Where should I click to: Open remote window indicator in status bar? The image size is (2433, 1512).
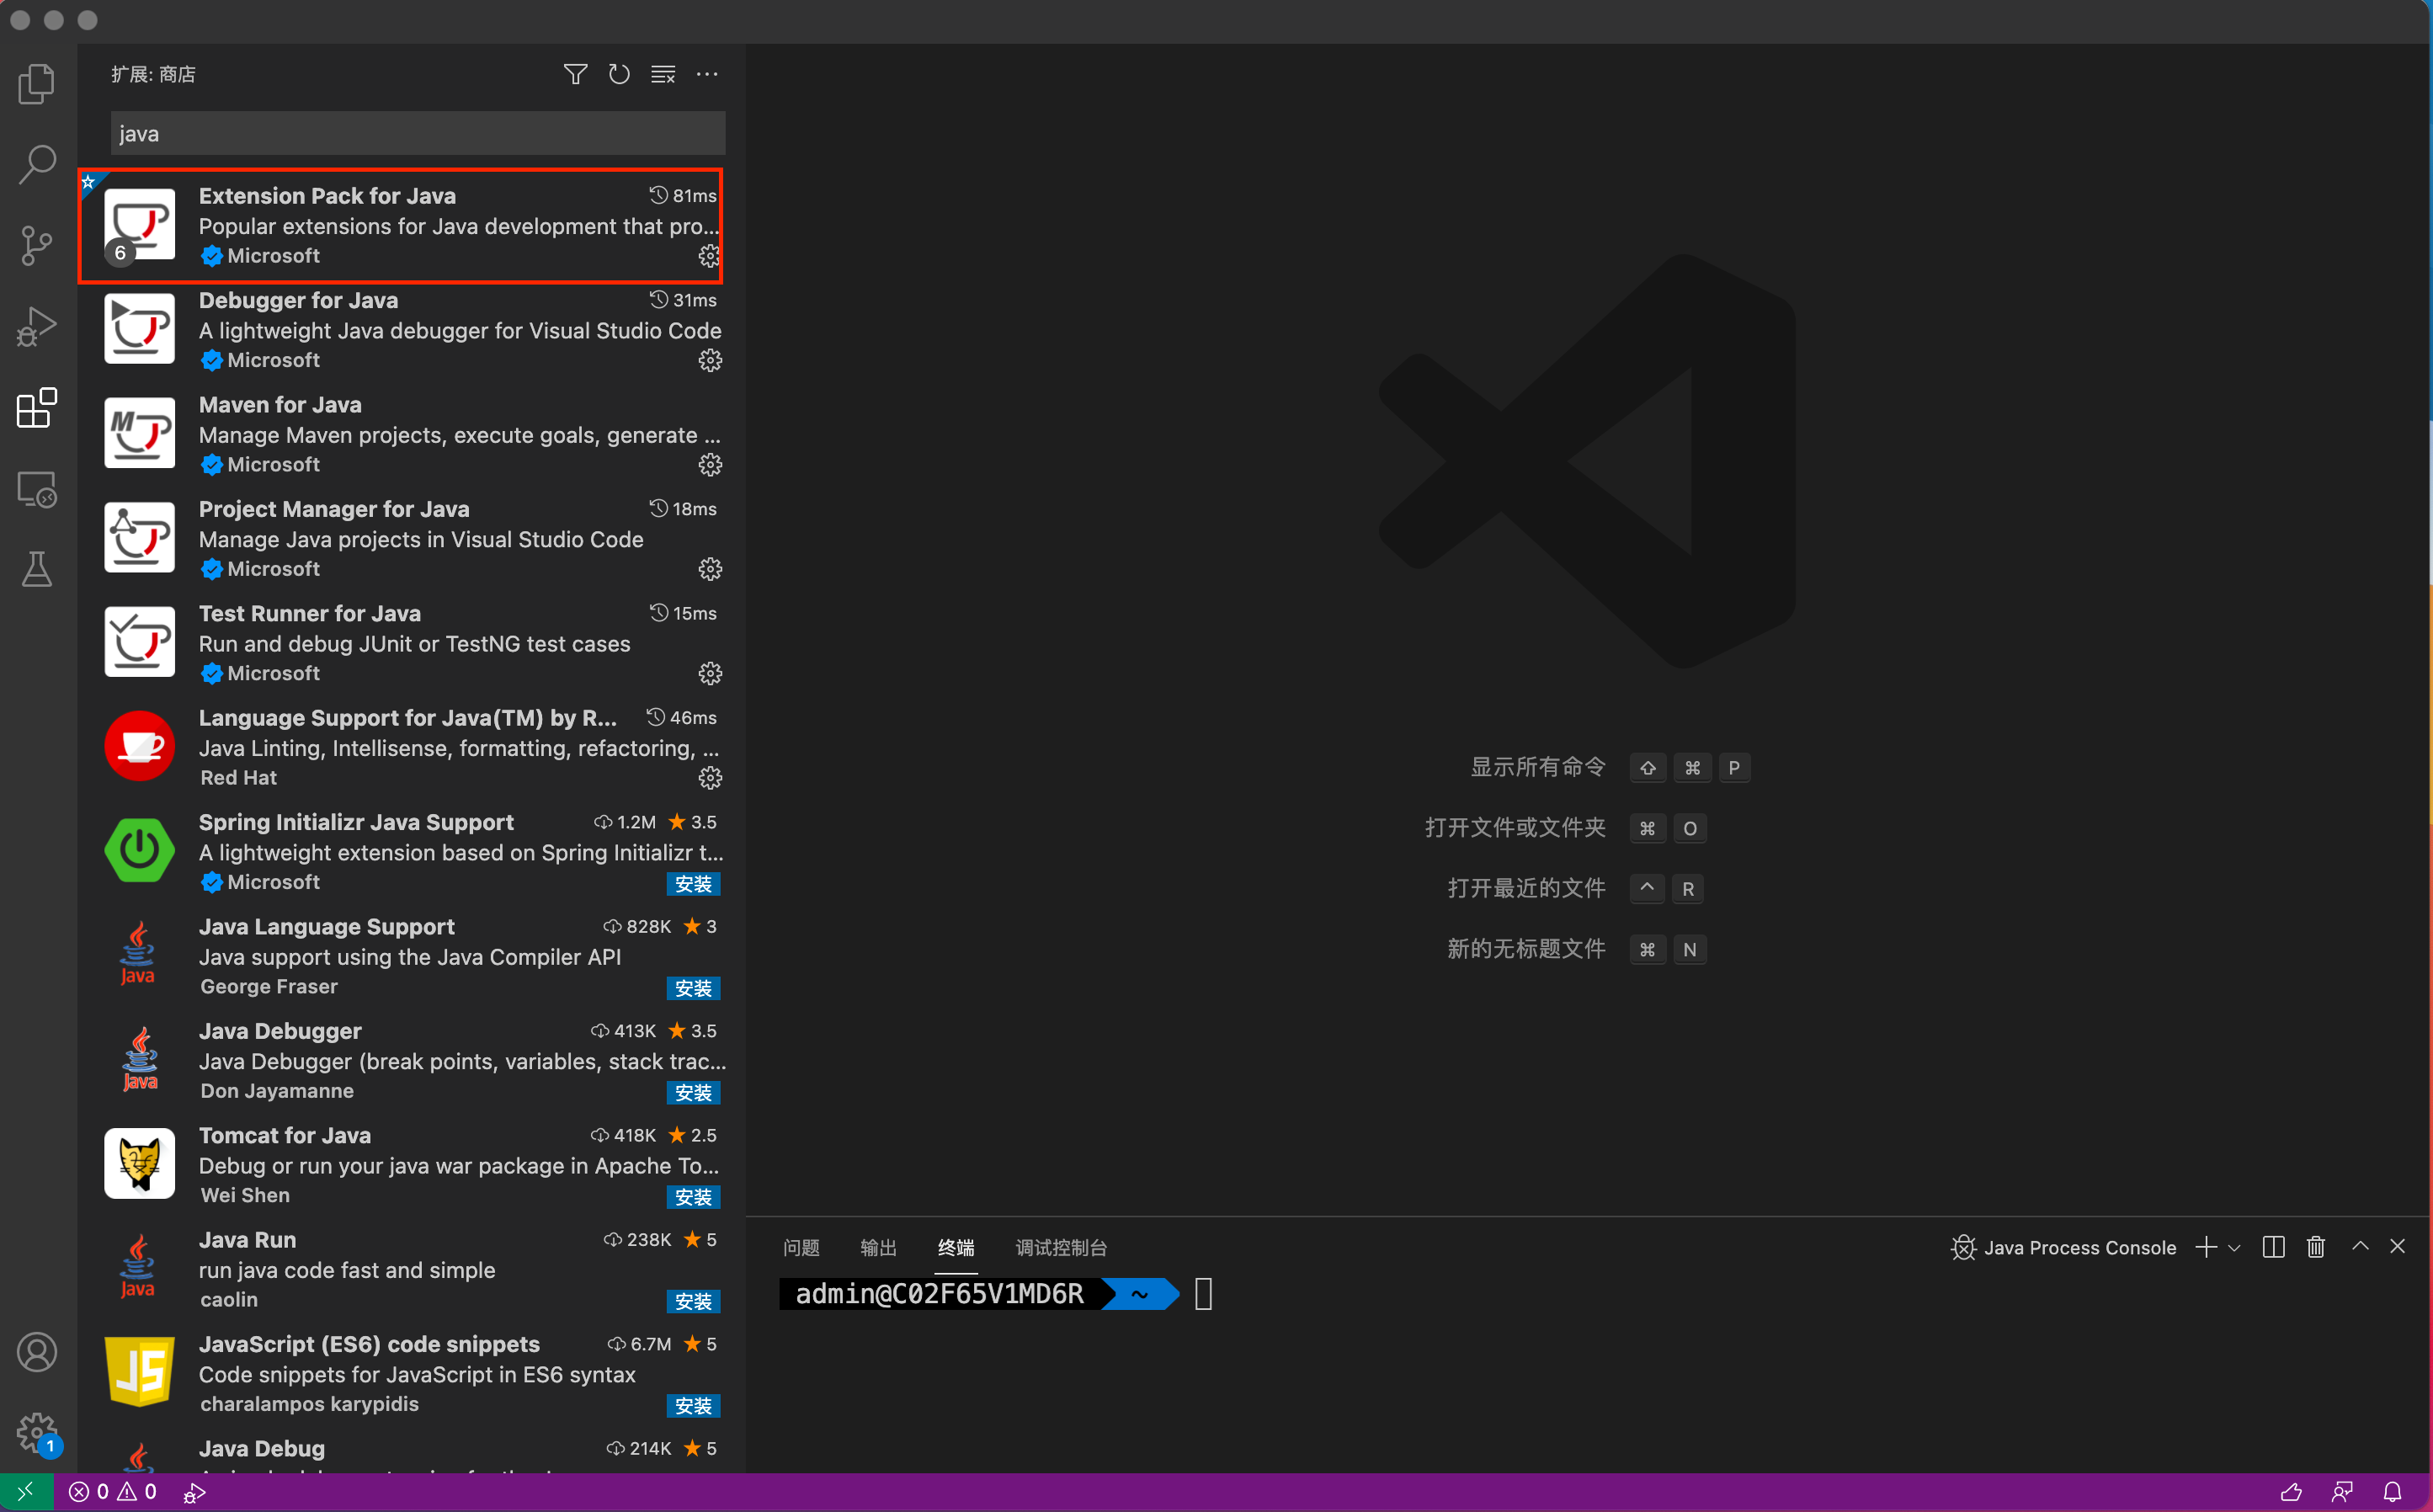pyautogui.click(x=26, y=1492)
